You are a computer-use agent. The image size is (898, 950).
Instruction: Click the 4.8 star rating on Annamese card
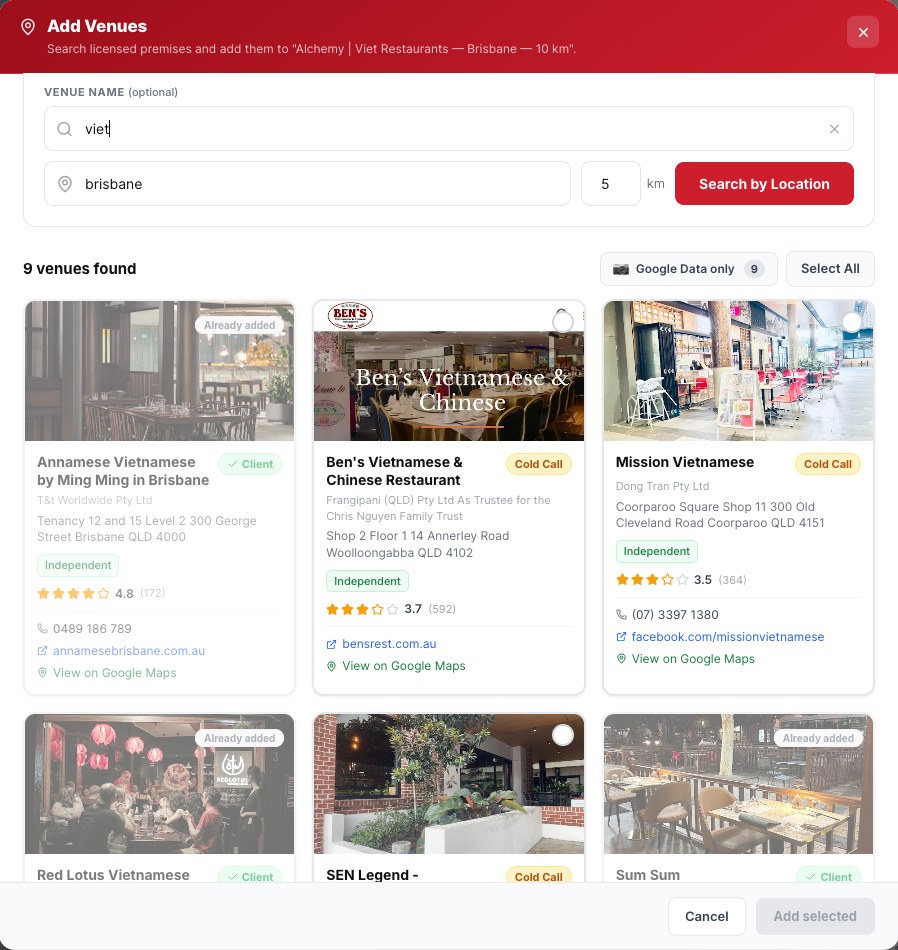coord(101,593)
